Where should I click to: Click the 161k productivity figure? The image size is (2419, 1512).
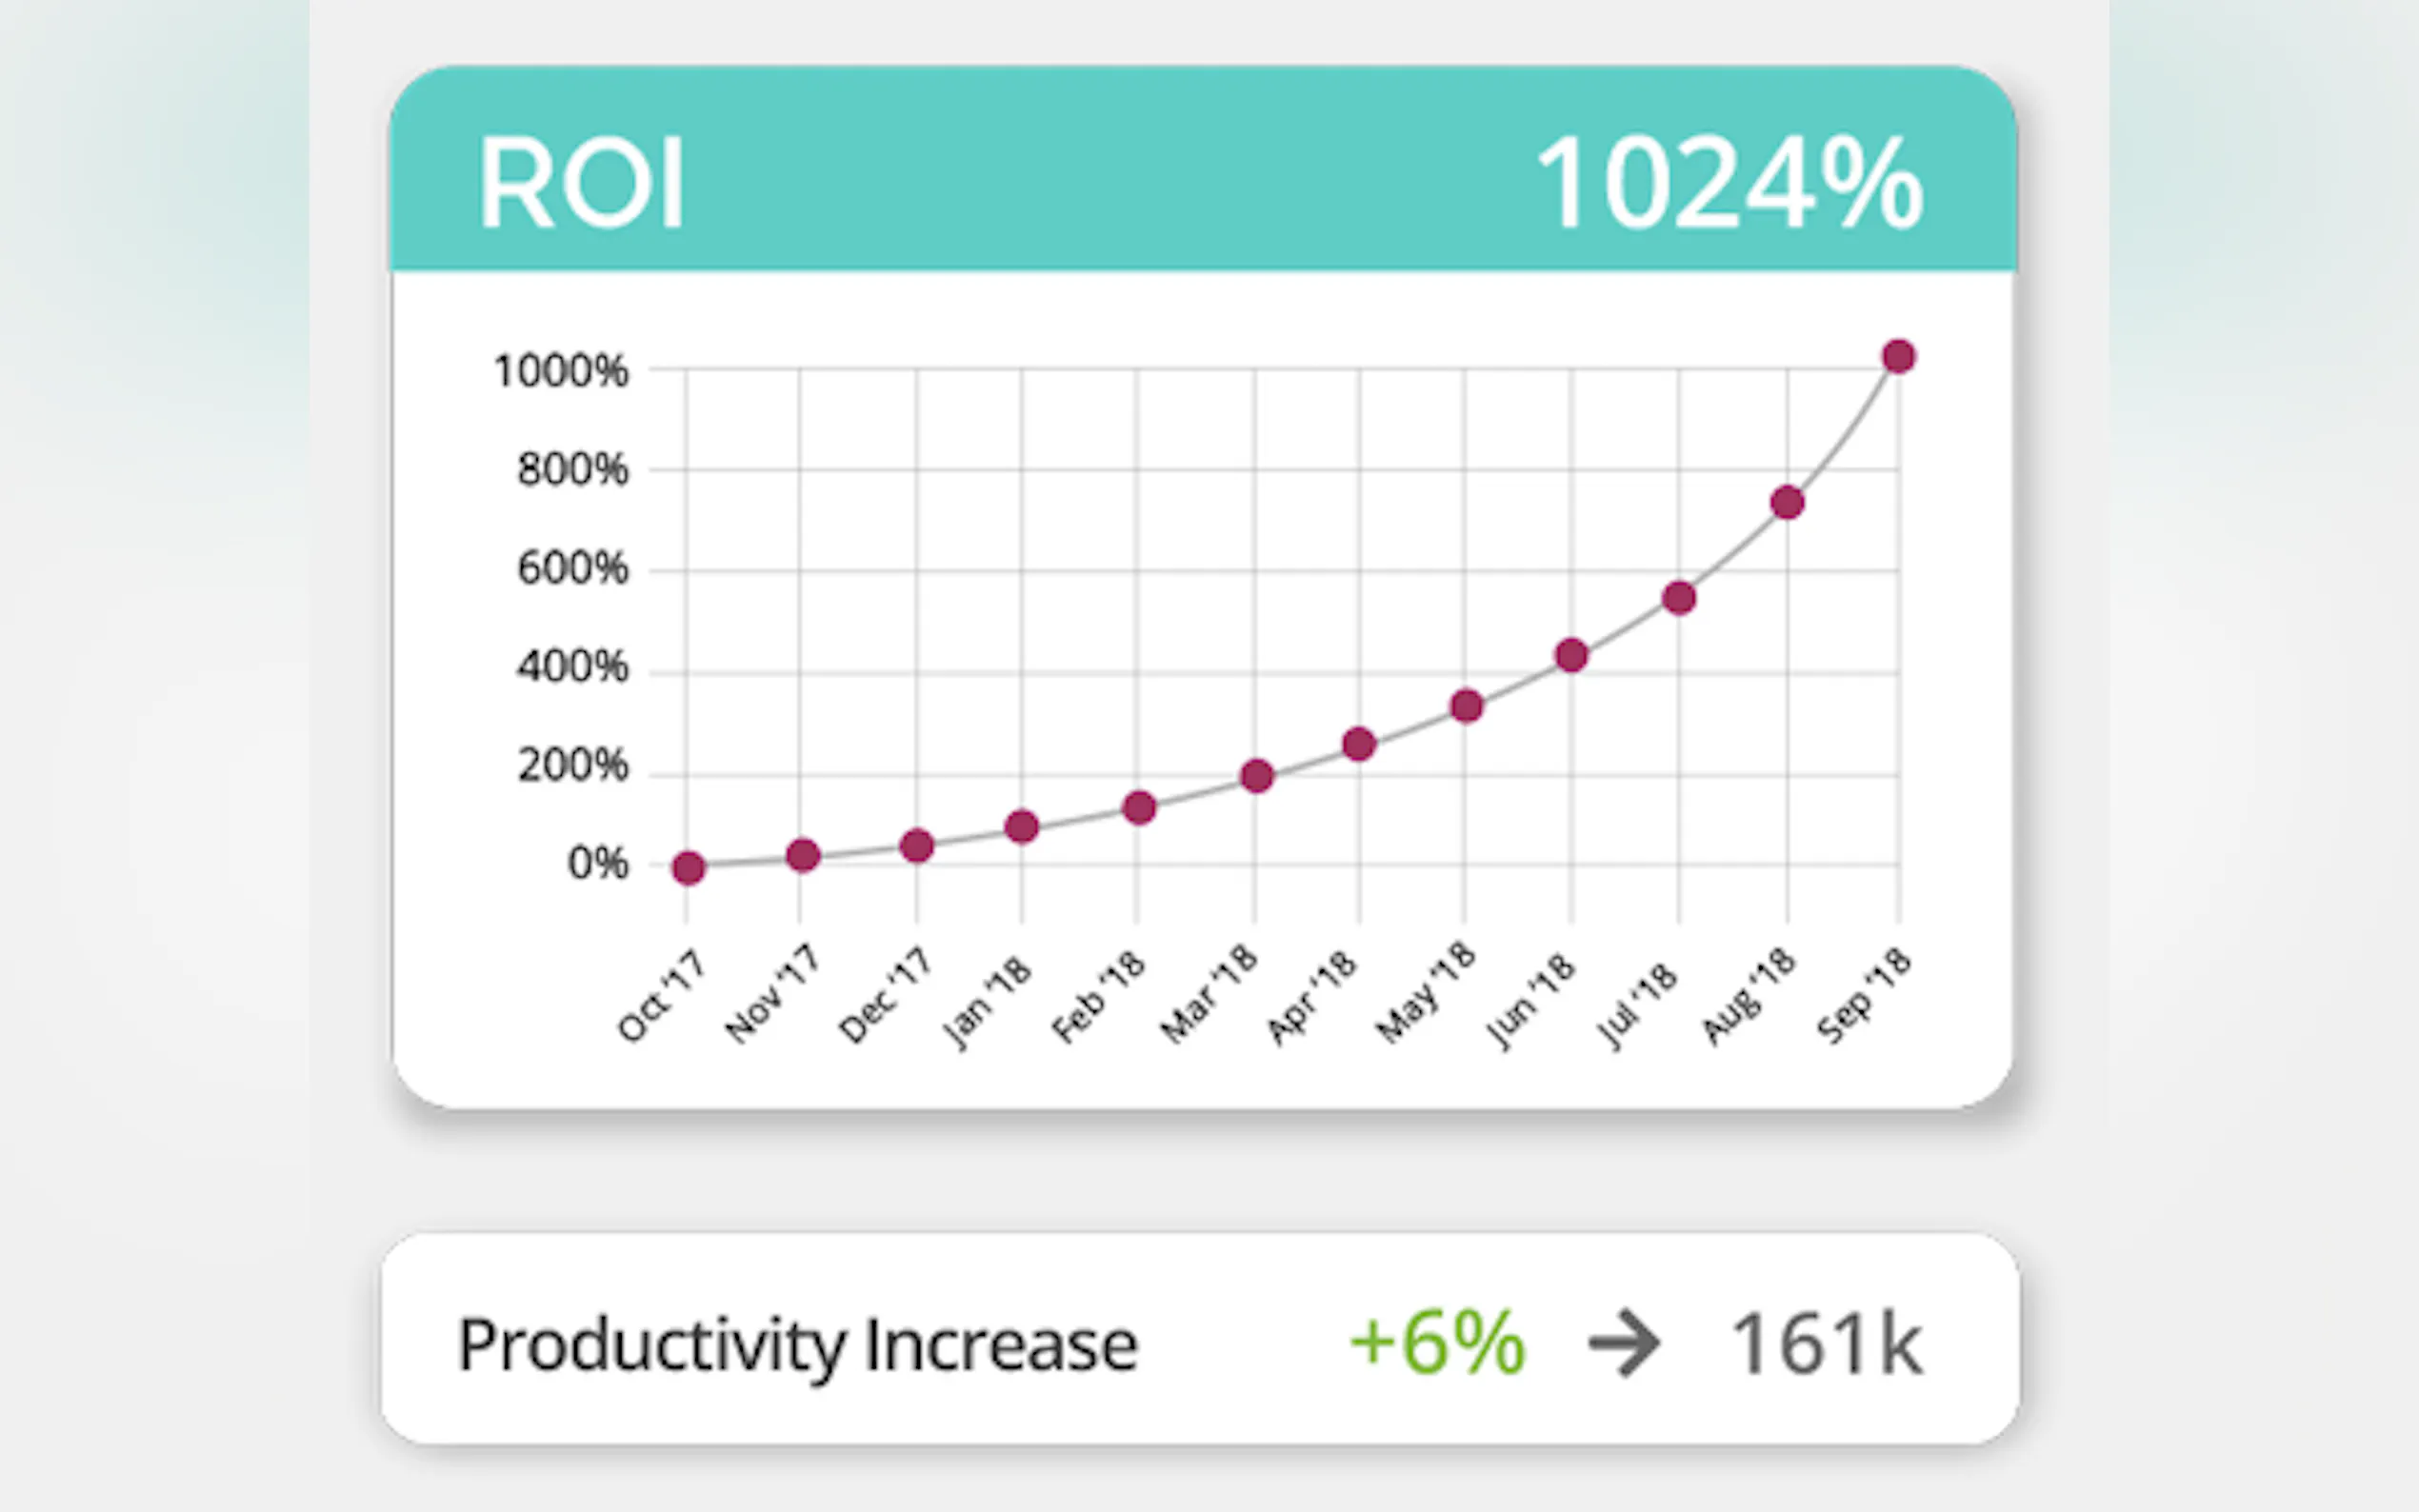coord(1826,1344)
